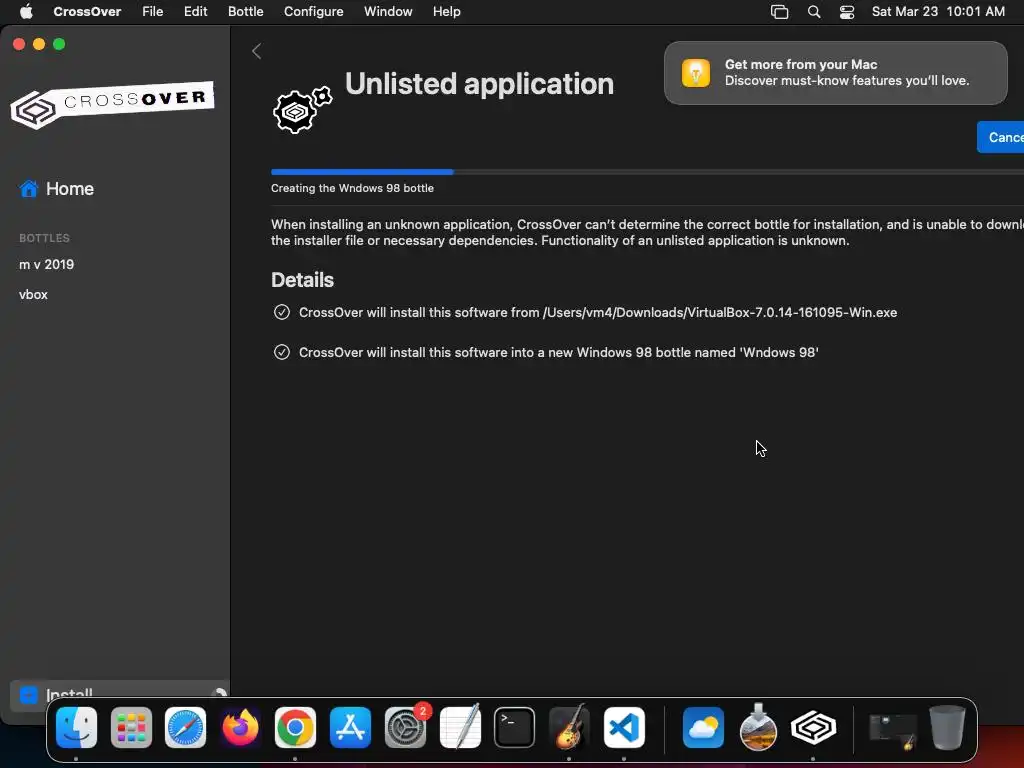Click the checkmark beside the new bottle line
1024x768 pixels.
point(281,352)
